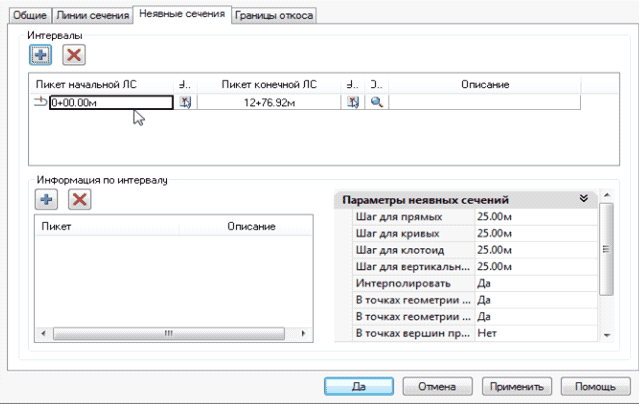639x404 pixels.
Task: Open the Линии сечения tab
Action: [93, 16]
